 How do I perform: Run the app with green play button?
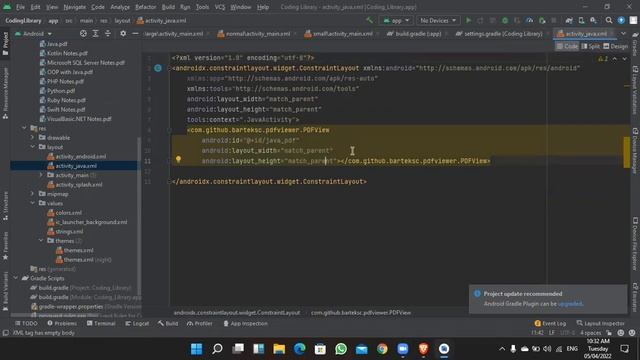click(x=468, y=20)
